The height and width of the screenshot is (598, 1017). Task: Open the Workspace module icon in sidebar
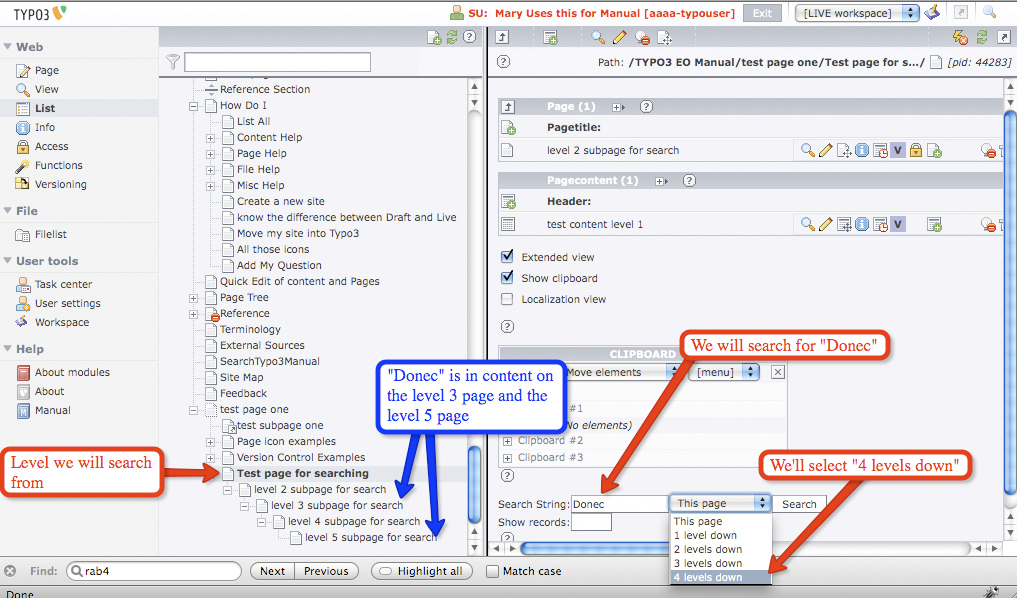23,323
